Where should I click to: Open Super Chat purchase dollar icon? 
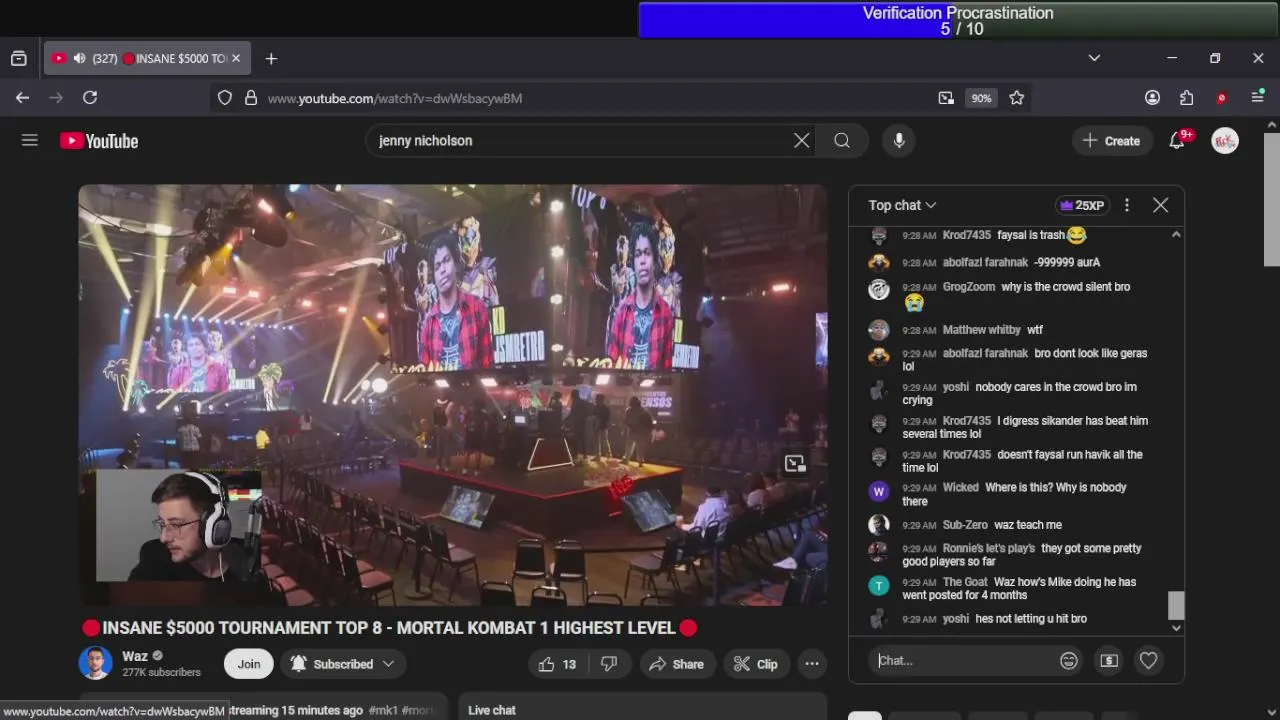click(x=1109, y=661)
